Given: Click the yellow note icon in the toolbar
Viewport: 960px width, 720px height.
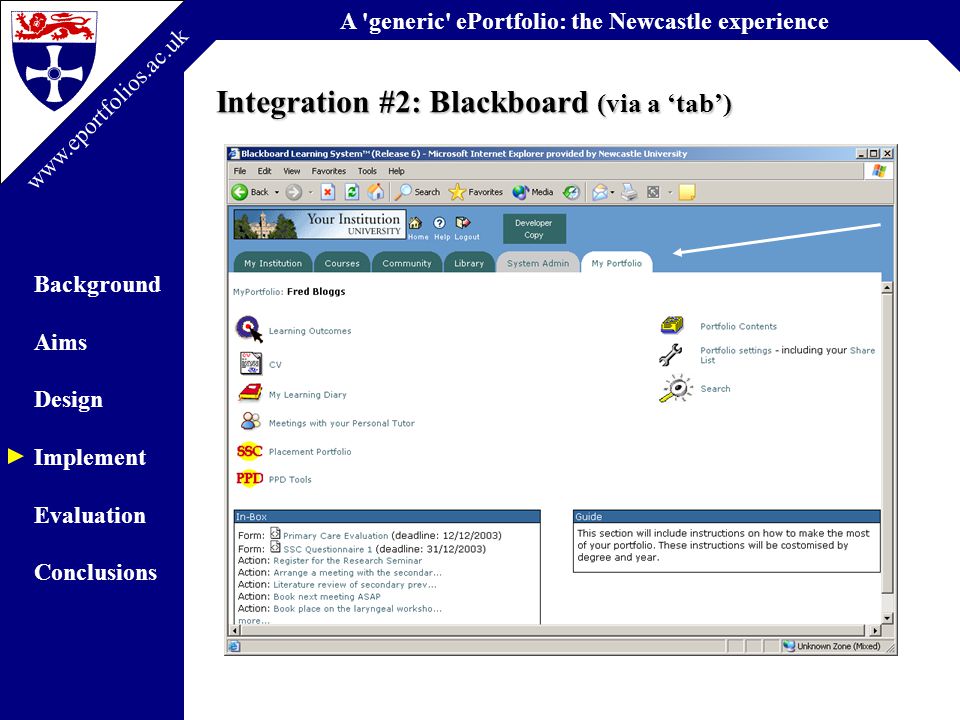Looking at the screenshot, I should [687, 192].
